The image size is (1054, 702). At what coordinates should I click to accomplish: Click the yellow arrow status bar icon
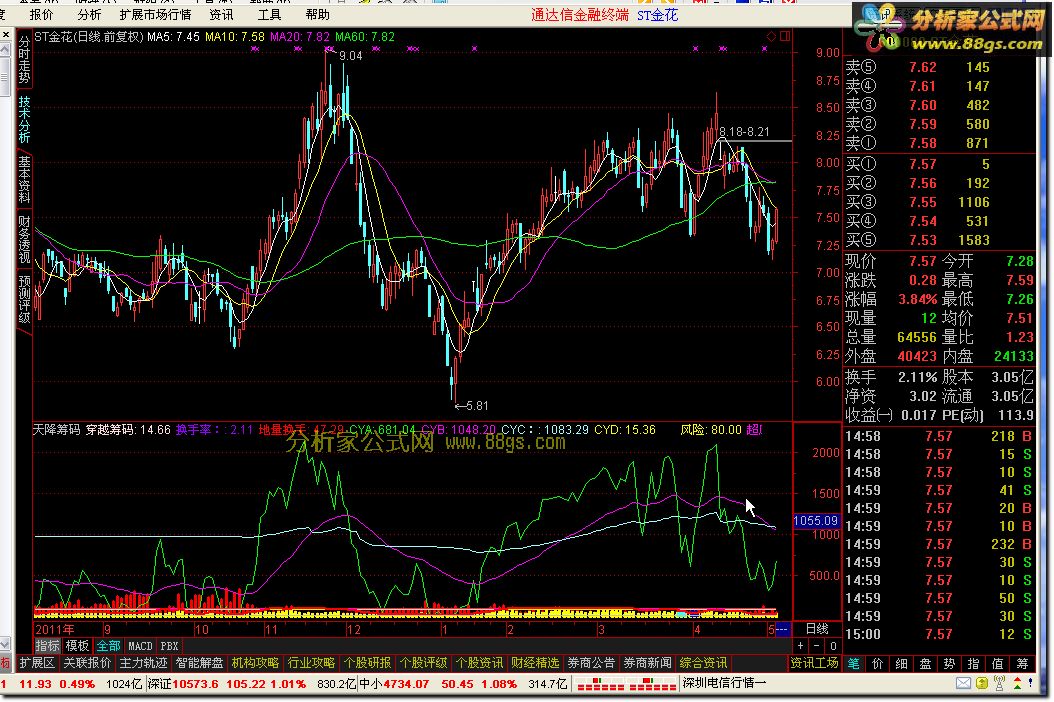pos(981,683)
